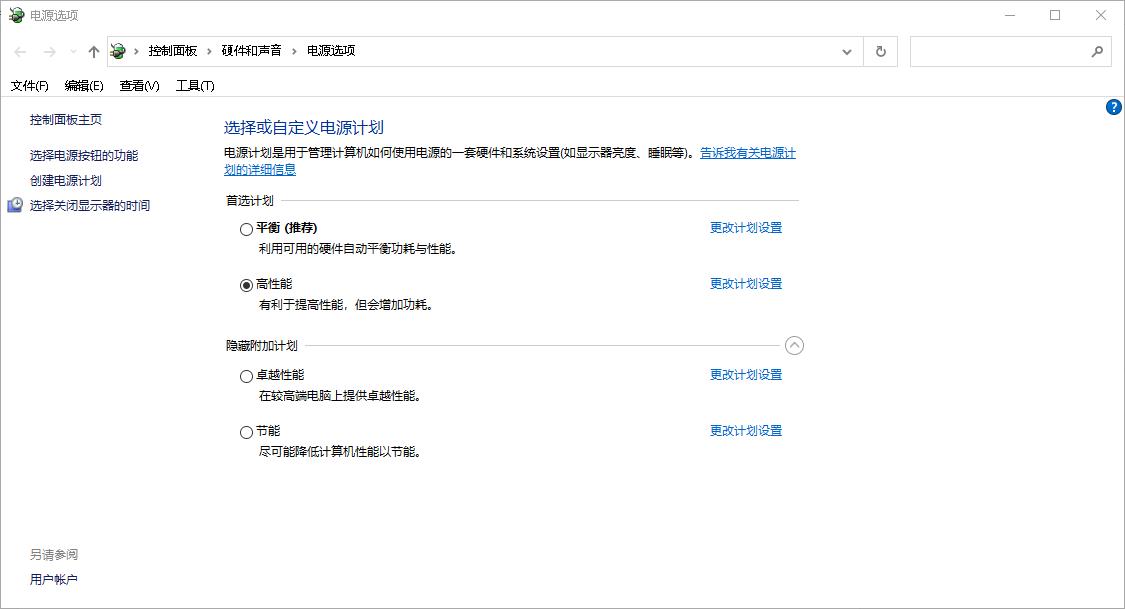The width and height of the screenshot is (1125, 609).
Task: Click the power plug icon in the address bar
Action: click(x=117, y=51)
